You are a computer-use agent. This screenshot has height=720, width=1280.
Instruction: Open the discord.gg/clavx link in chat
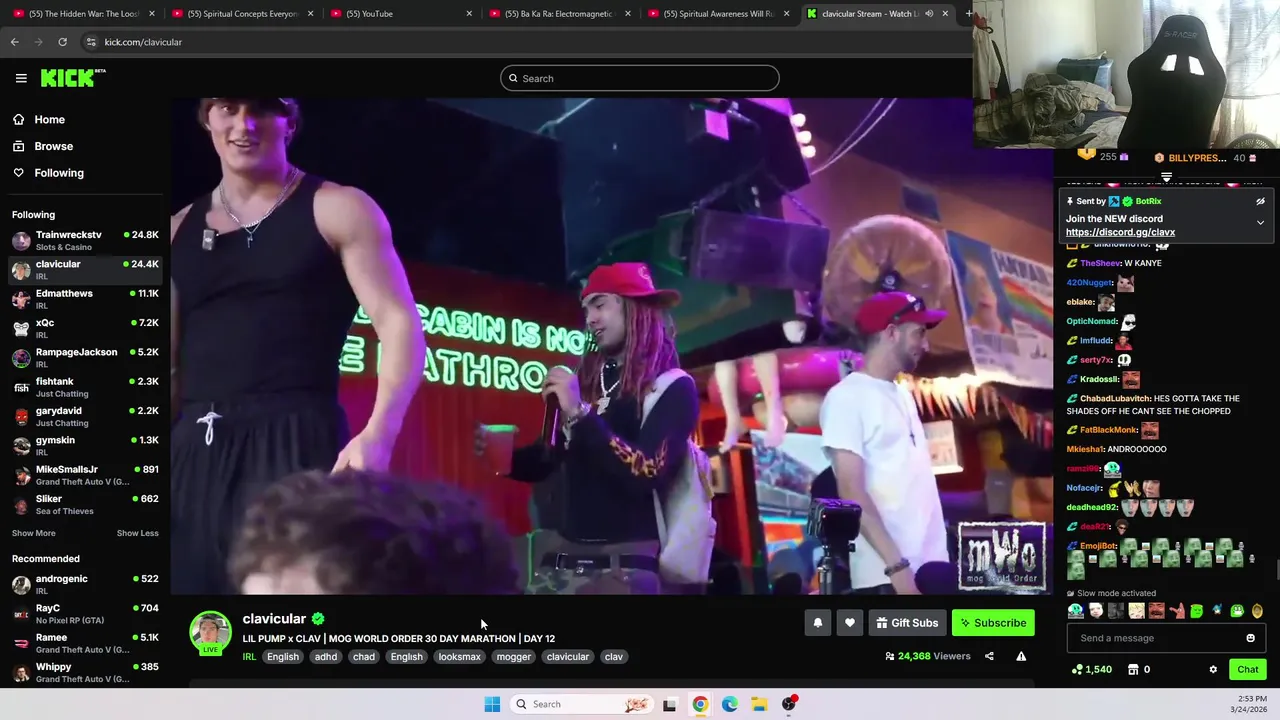point(1120,232)
